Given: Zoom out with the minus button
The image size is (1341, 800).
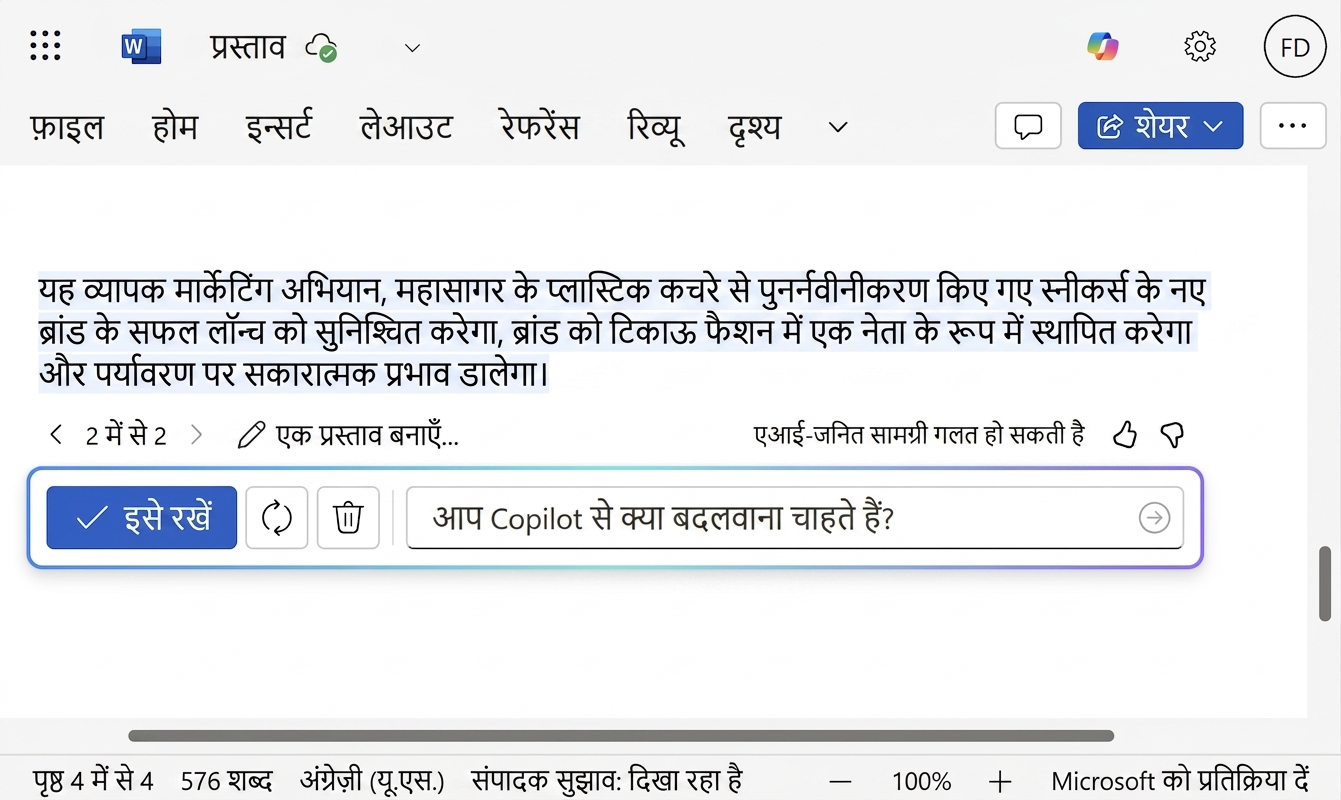Looking at the screenshot, I should click(841, 782).
